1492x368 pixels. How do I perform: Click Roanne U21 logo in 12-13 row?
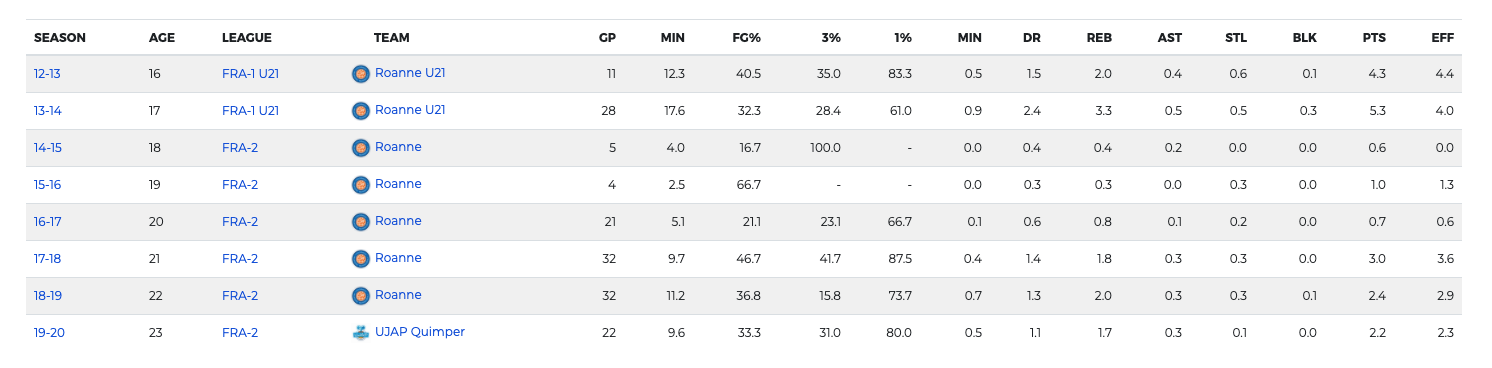click(x=361, y=74)
